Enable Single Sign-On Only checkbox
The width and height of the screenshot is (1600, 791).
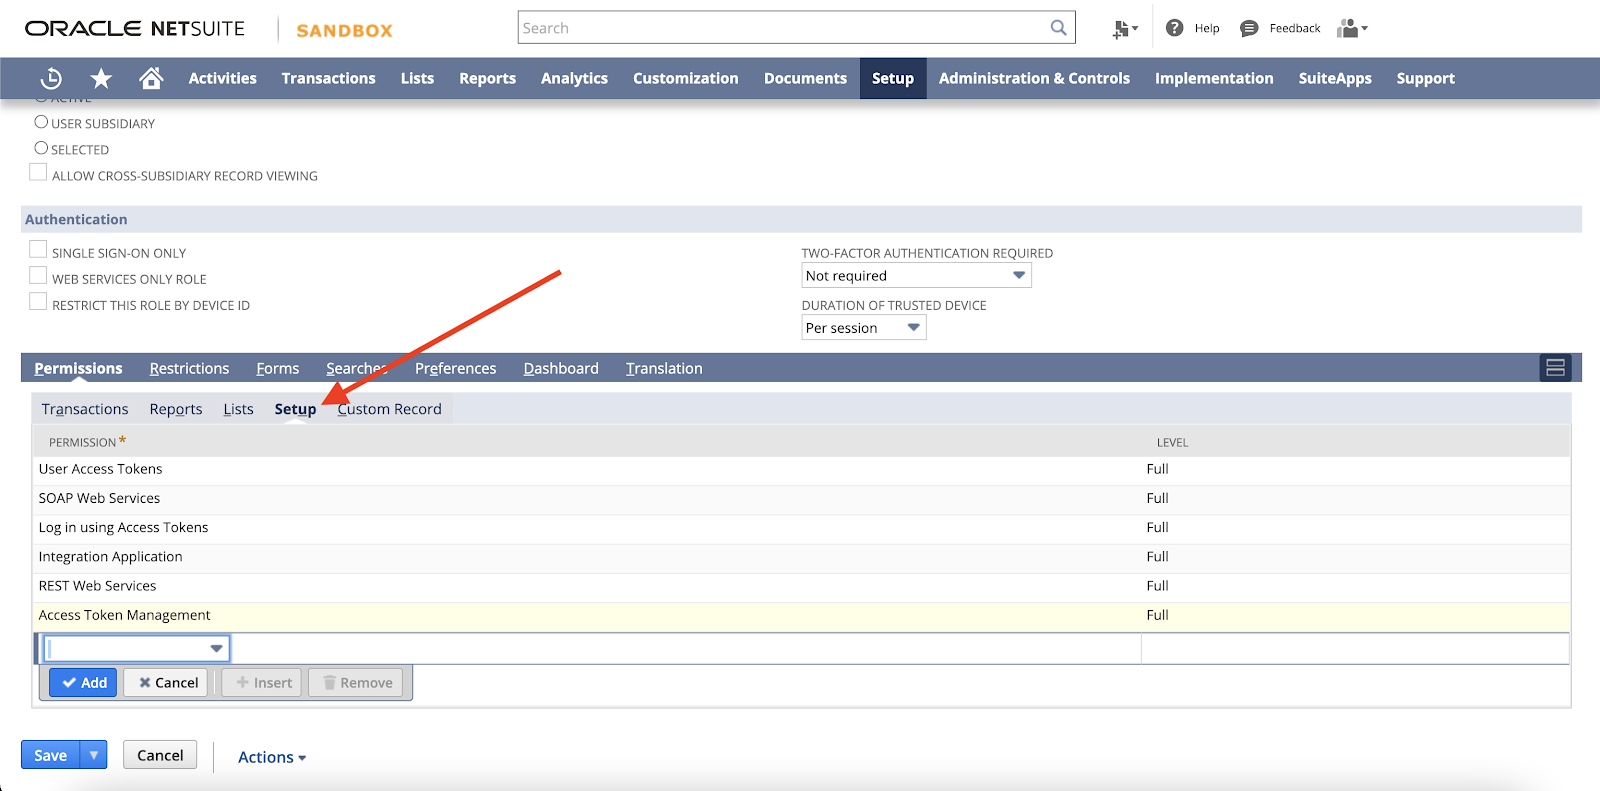coord(38,250)
